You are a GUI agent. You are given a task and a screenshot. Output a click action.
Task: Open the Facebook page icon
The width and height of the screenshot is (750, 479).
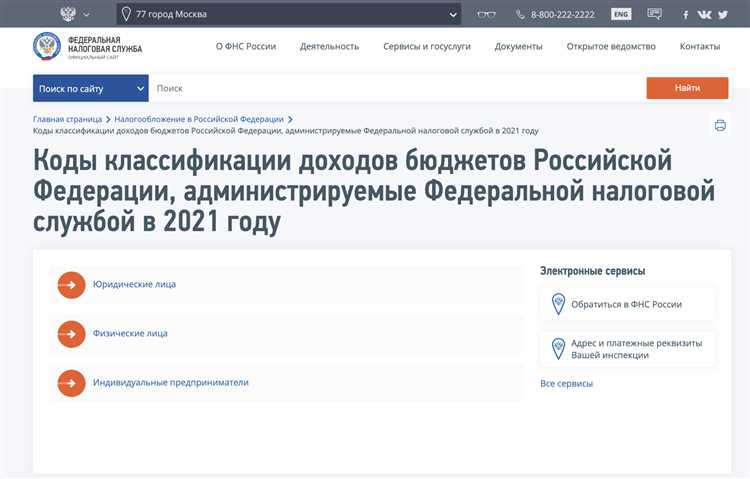(685, 15)
